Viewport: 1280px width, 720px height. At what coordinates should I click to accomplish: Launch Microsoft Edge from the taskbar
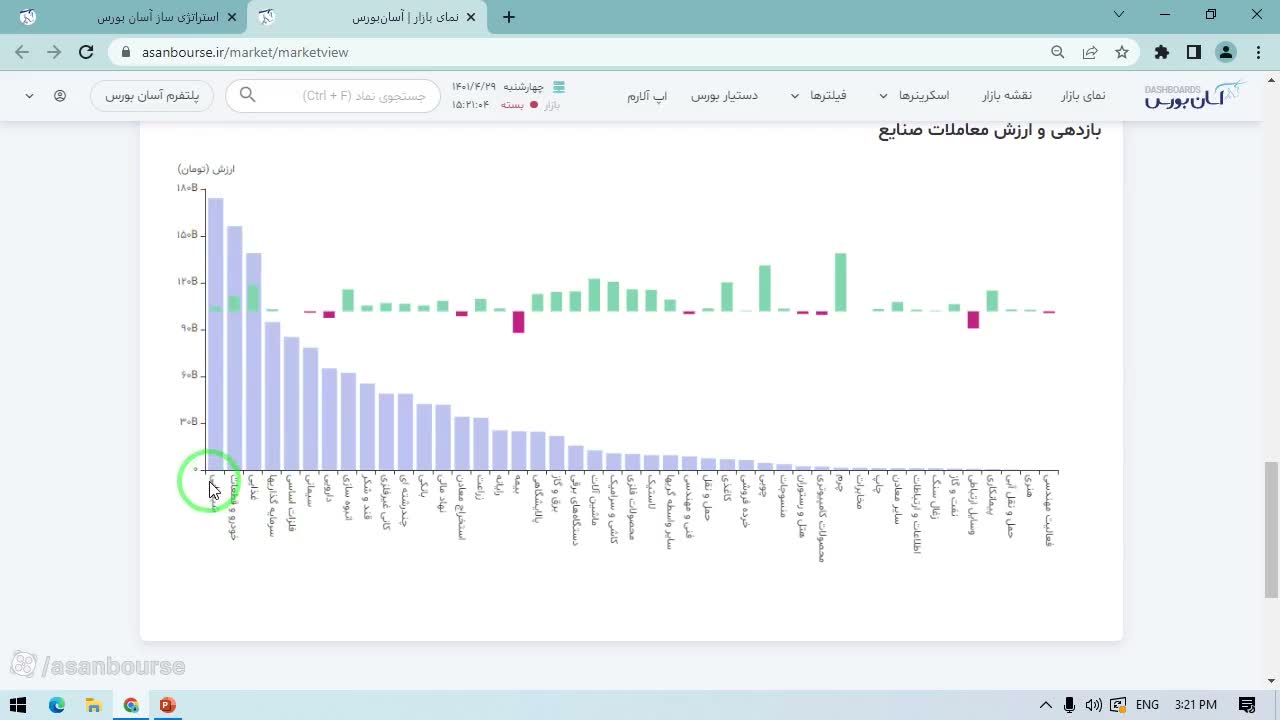pos(57,705)
